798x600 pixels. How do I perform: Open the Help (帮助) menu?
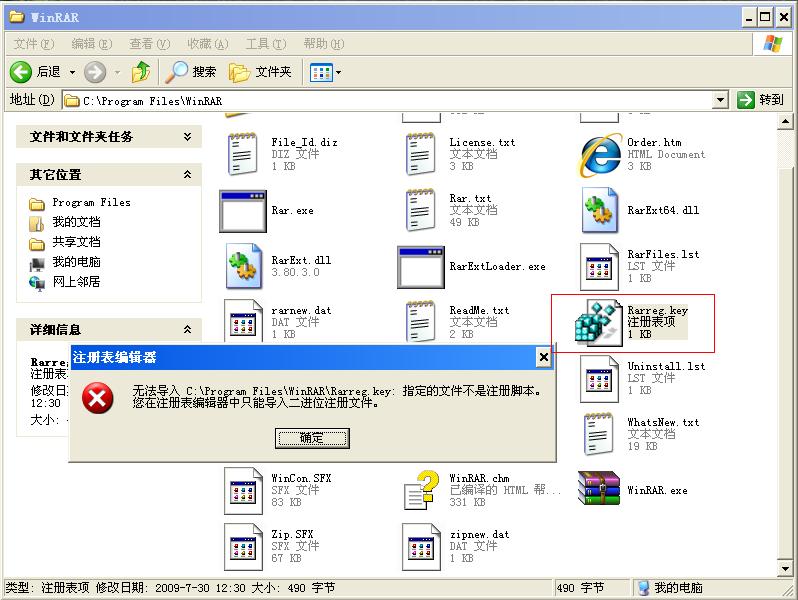pyautogui.click(x=324, y=44)
